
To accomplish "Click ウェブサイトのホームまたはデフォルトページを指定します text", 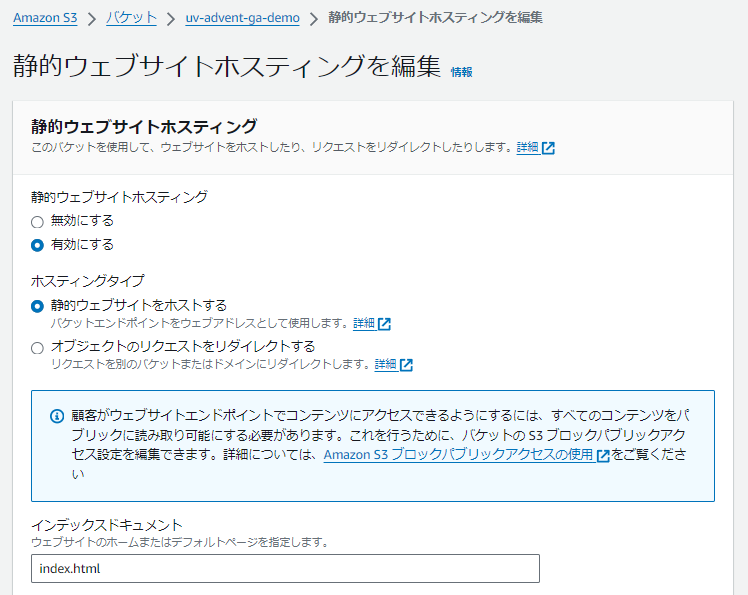I will pyautogui.click(x=179, y=543).
